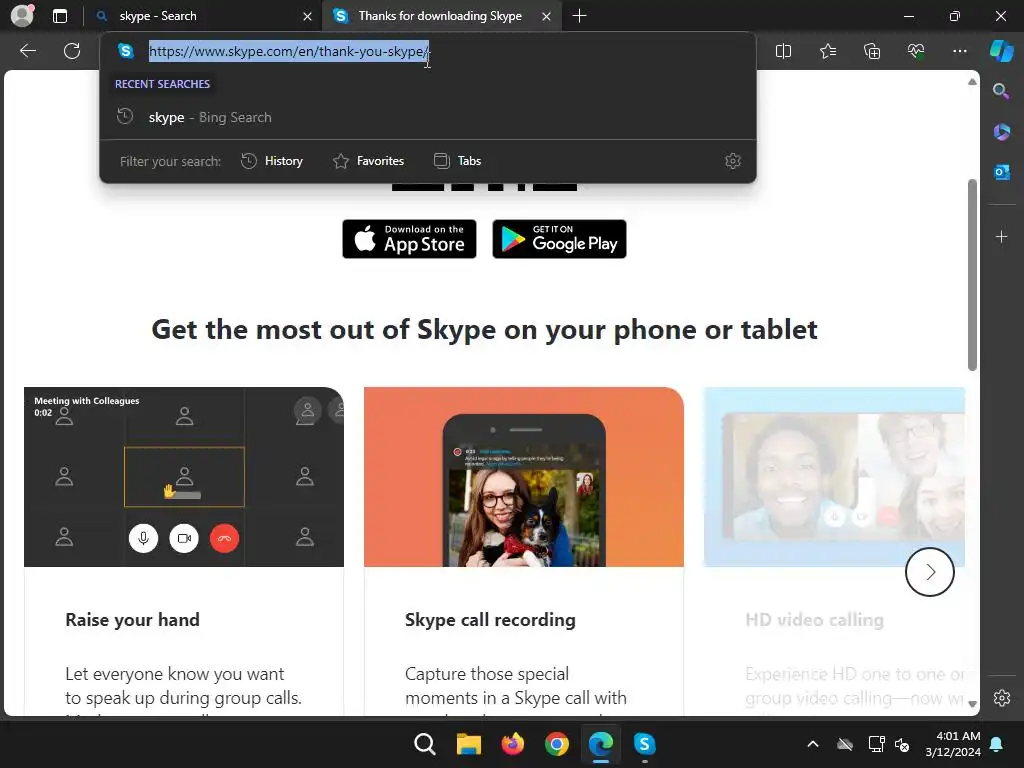Click the scrollbar up arrow
The width and height of the screenshot is (1024, 768).
click(x=972, y=82)
